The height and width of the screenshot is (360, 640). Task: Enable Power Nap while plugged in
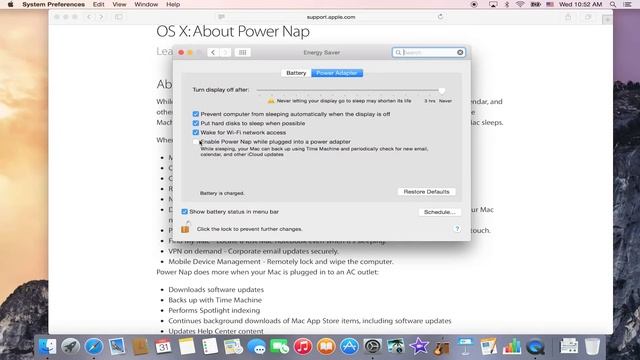coord(196,142)
